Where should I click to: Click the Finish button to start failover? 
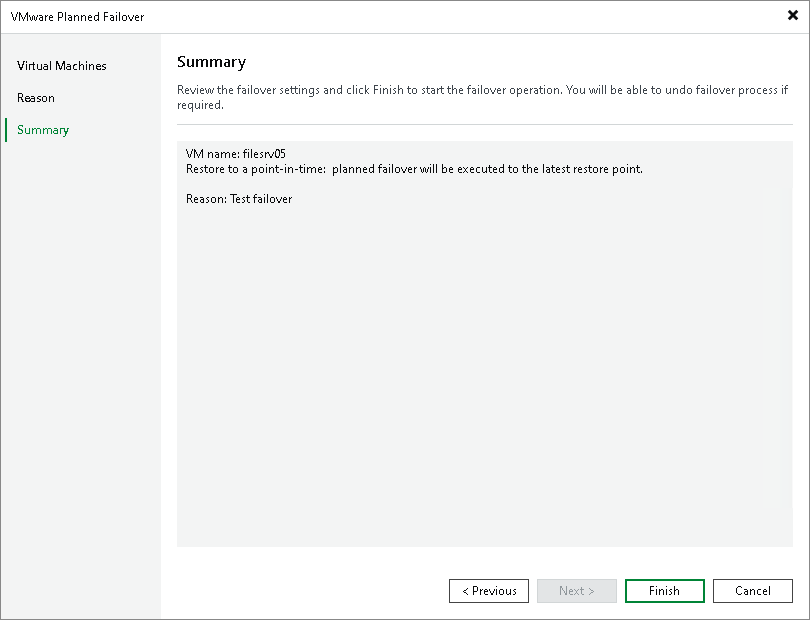click(x=664, y=591)
